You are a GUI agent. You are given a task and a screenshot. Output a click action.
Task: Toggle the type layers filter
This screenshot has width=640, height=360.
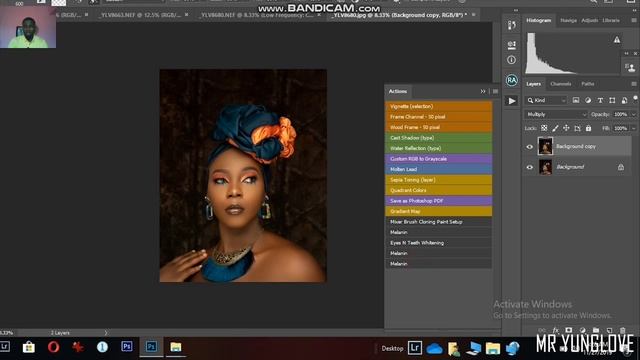[600, 100]
